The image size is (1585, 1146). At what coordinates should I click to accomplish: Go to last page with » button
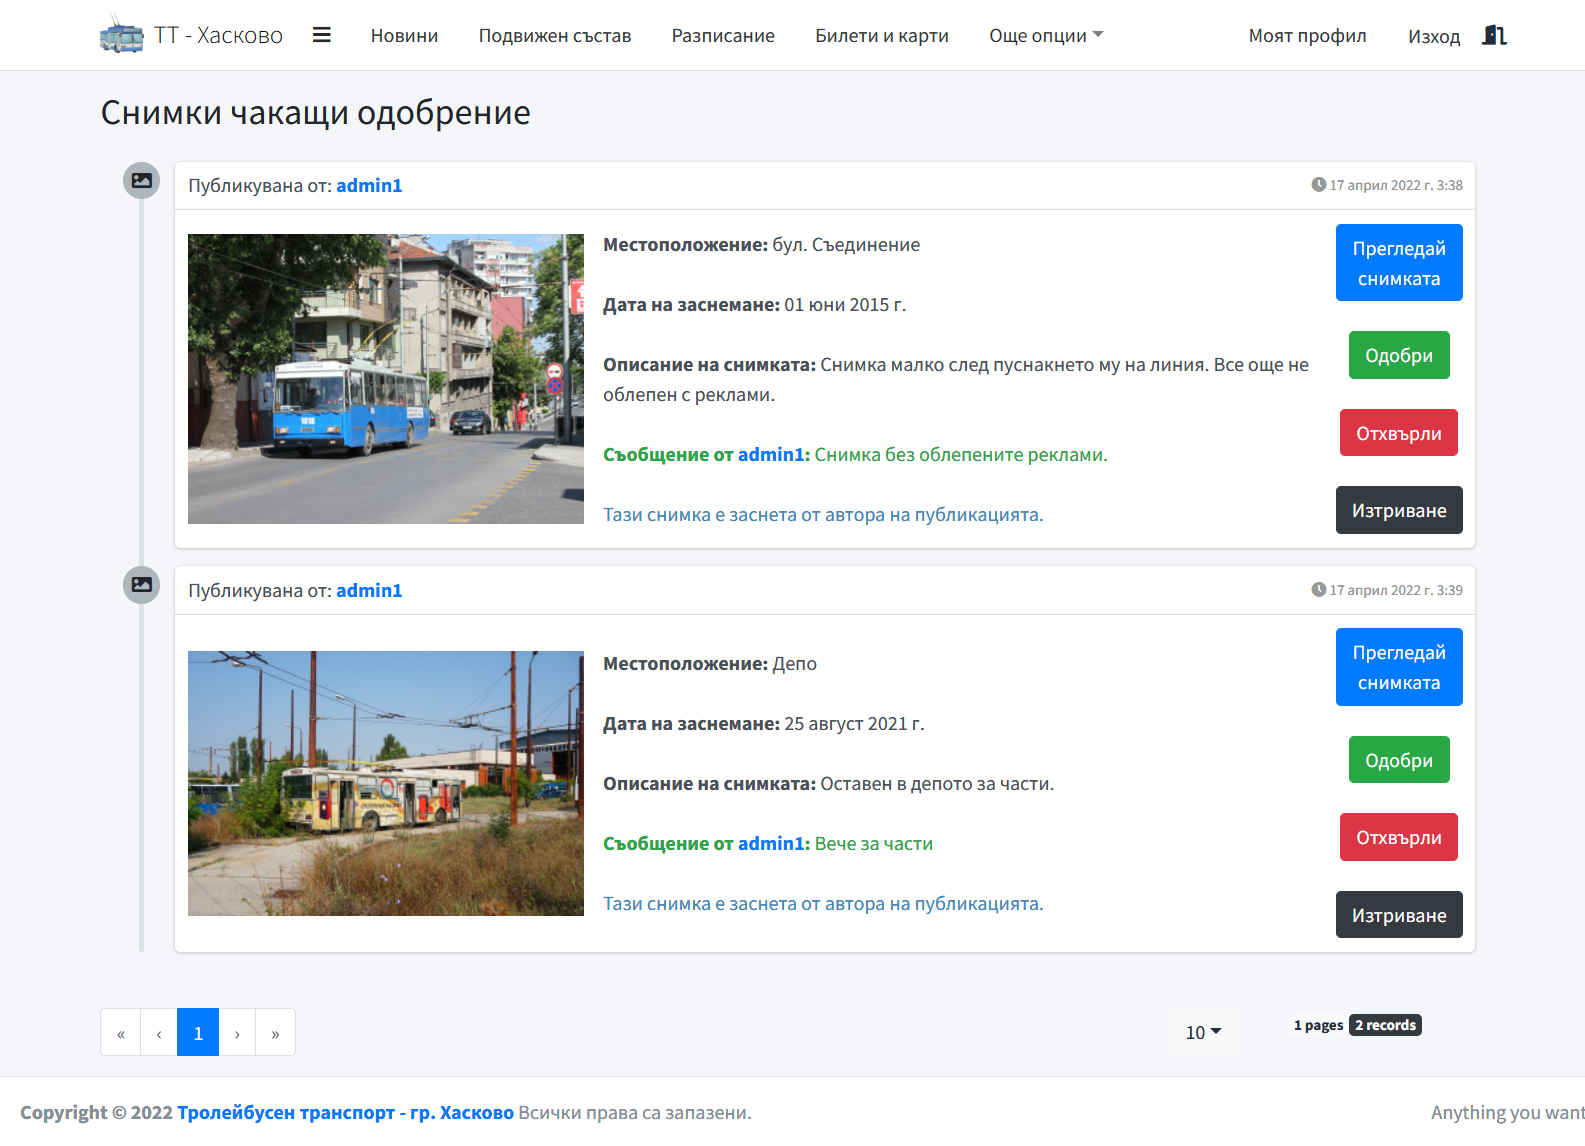(x=275, y=1033)
